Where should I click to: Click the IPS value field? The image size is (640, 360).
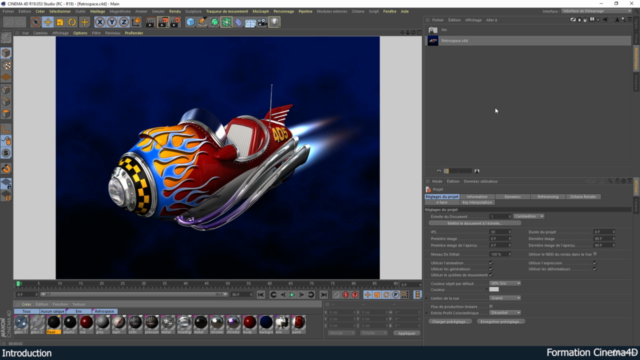[500, 232]
